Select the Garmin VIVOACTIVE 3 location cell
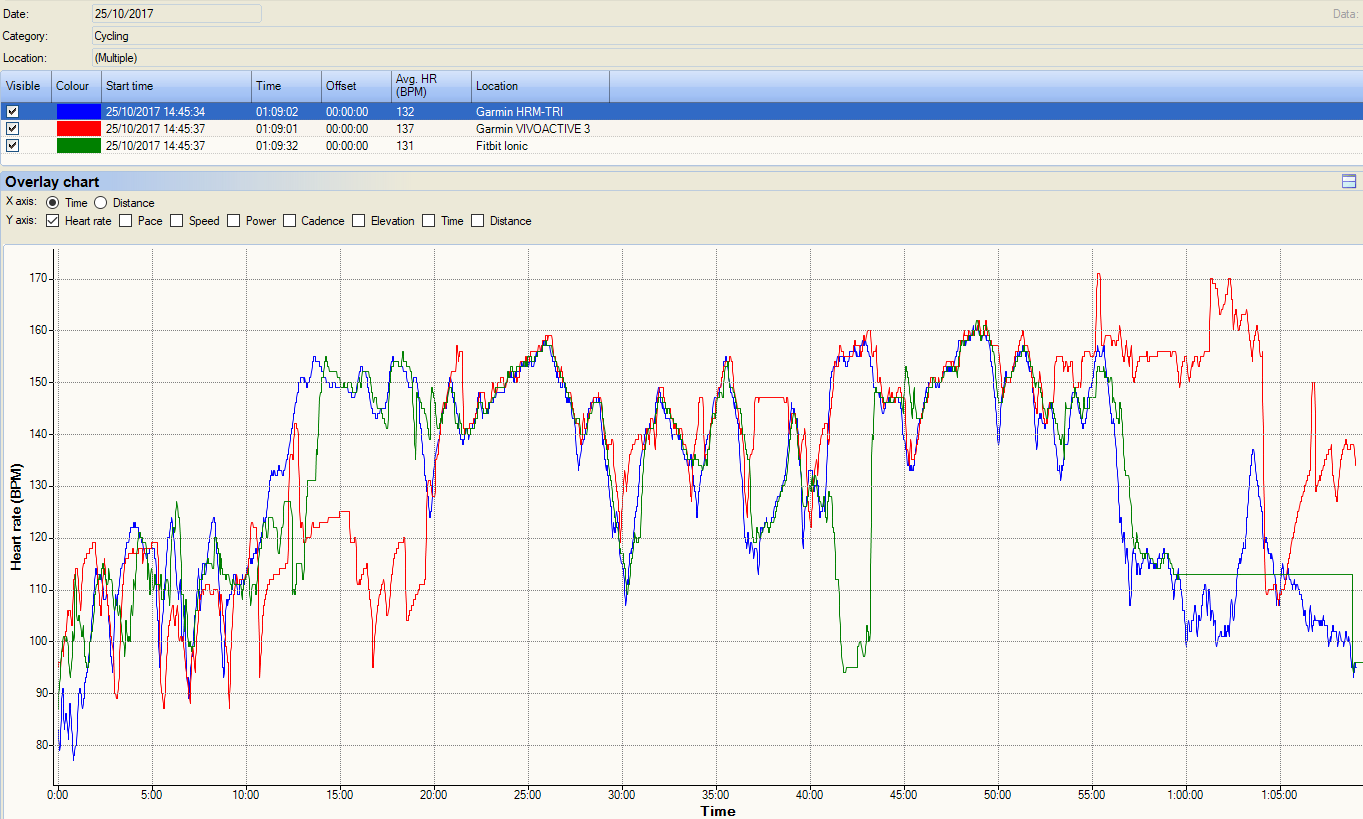The image size is (1363, 819). point(541,128)
